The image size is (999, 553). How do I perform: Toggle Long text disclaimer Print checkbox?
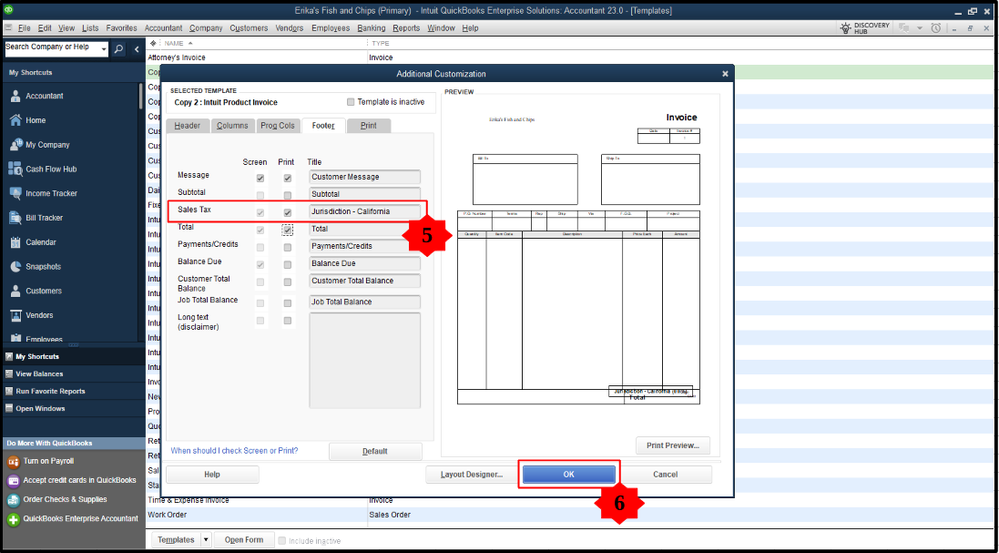287,320
